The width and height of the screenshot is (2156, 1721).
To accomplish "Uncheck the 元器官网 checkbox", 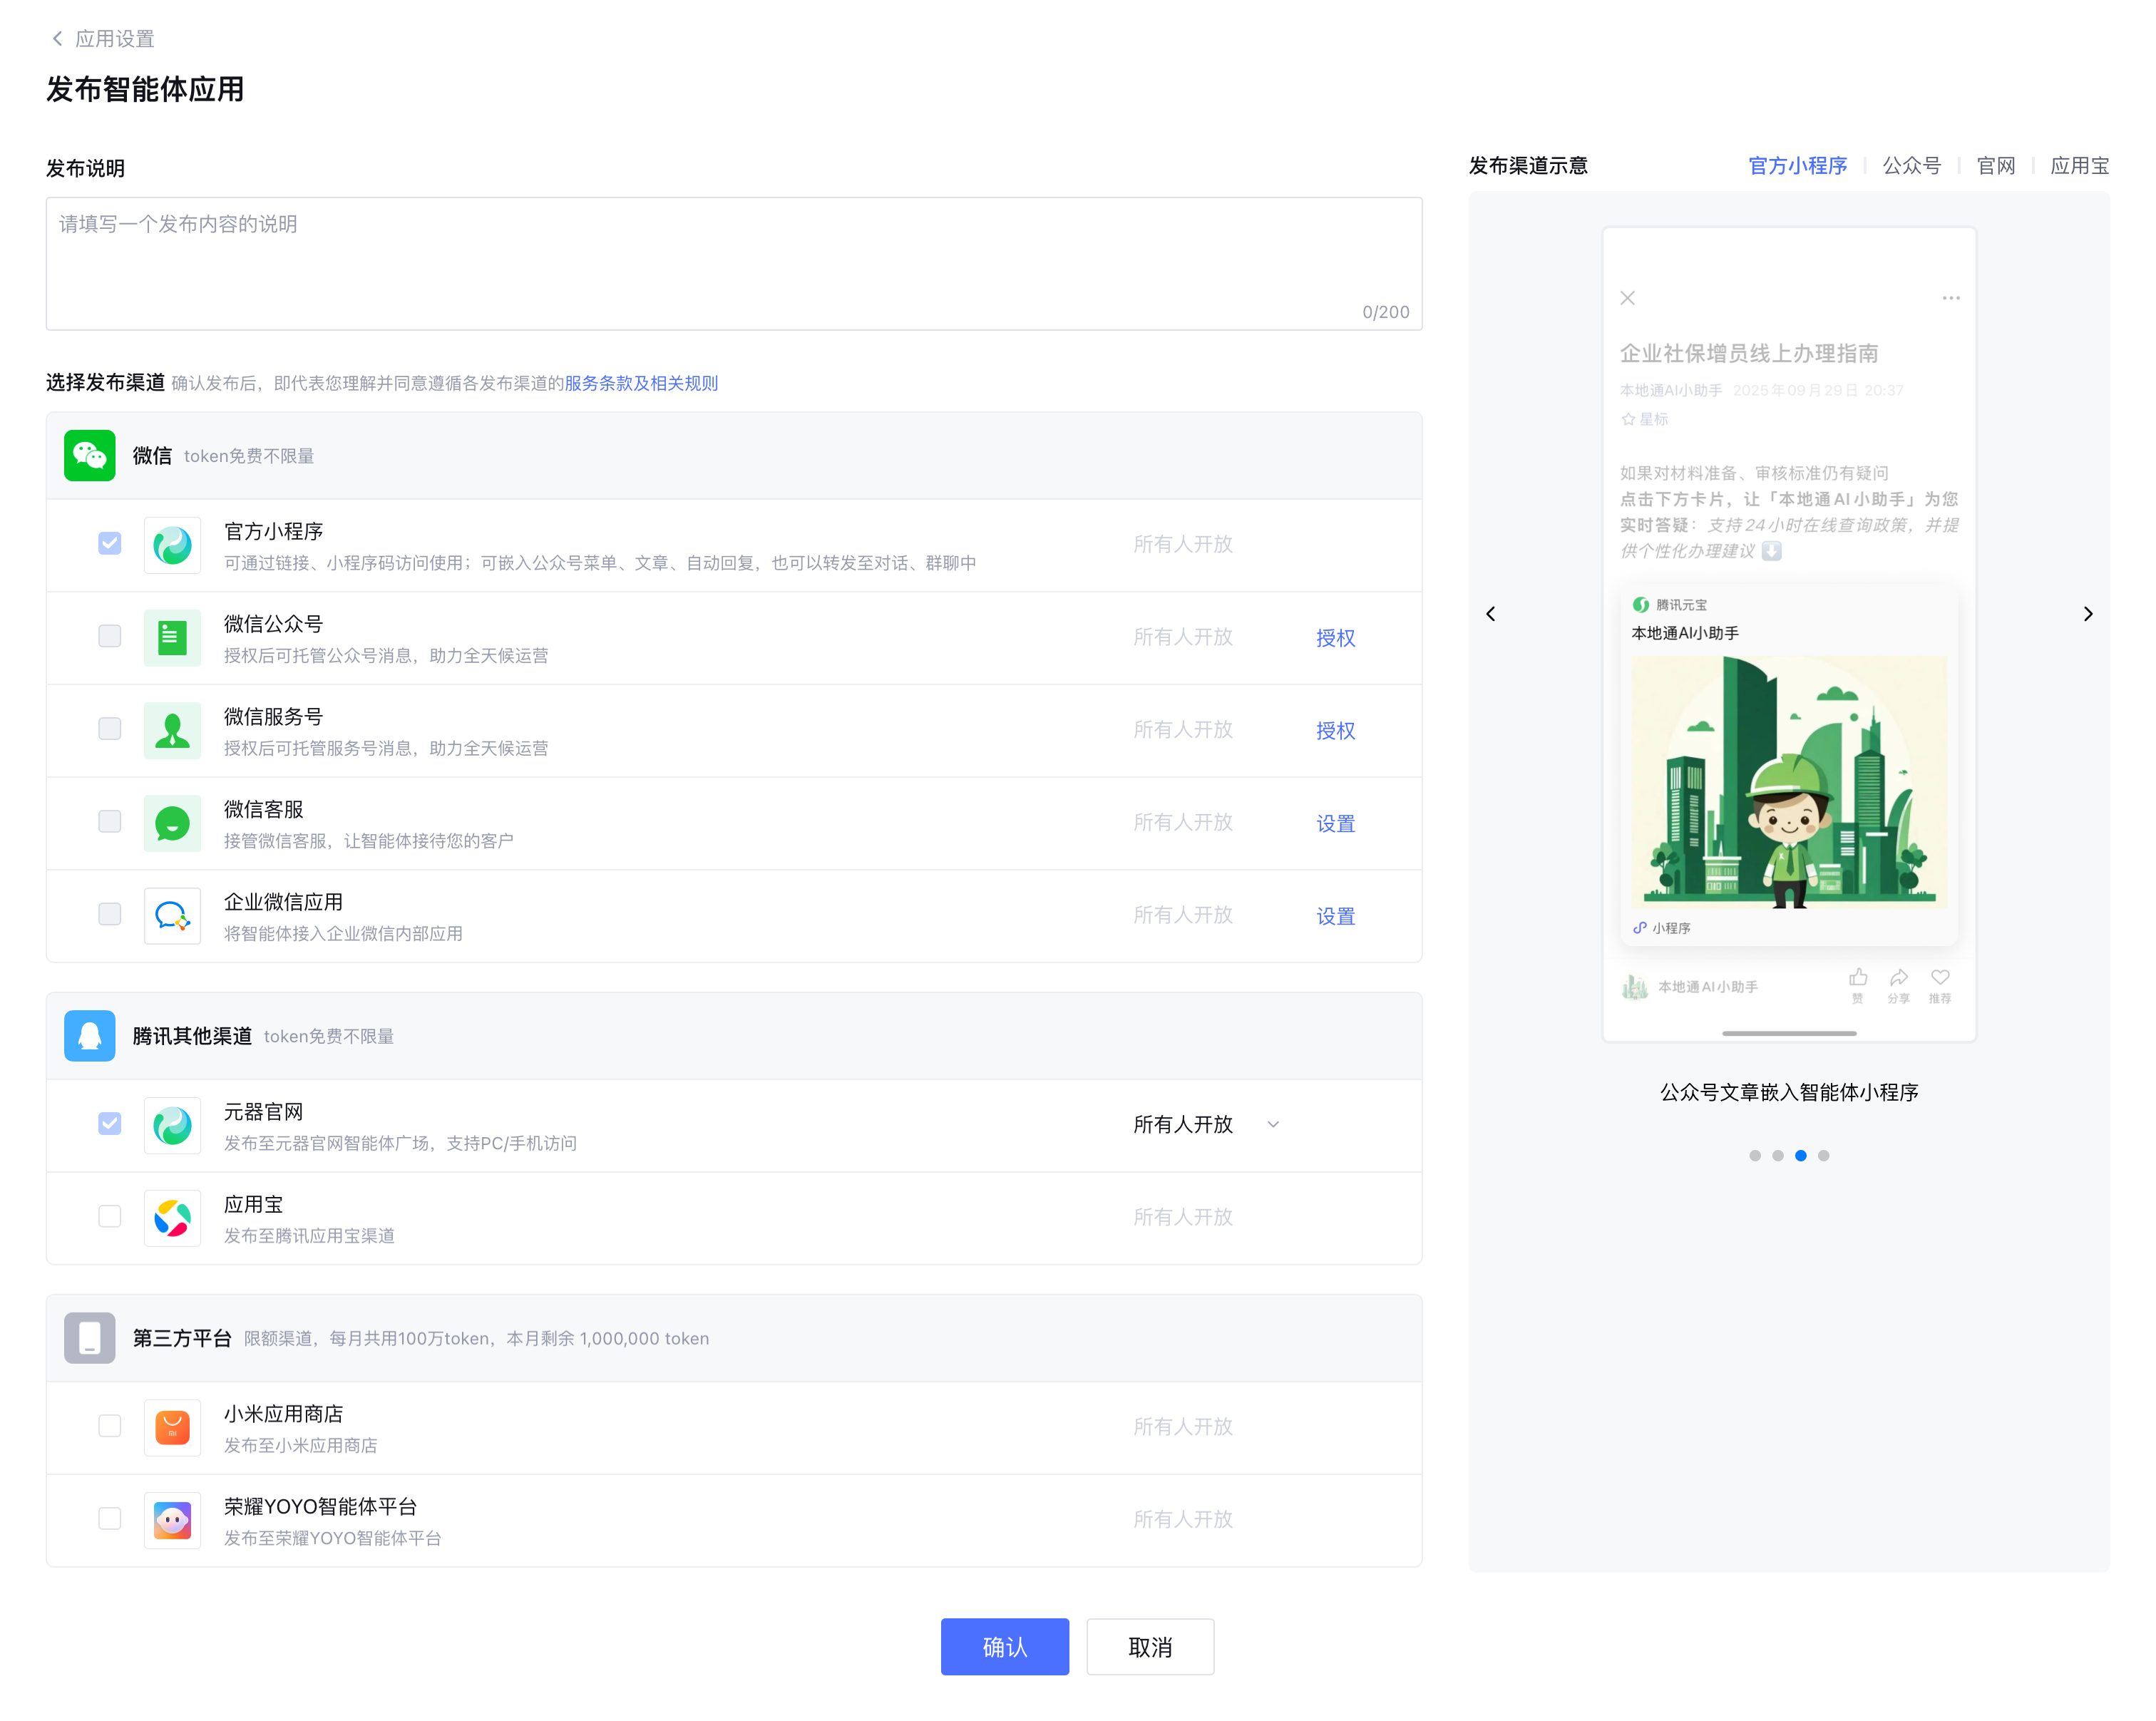I will pyautogui.click(x=110, y=1124).
